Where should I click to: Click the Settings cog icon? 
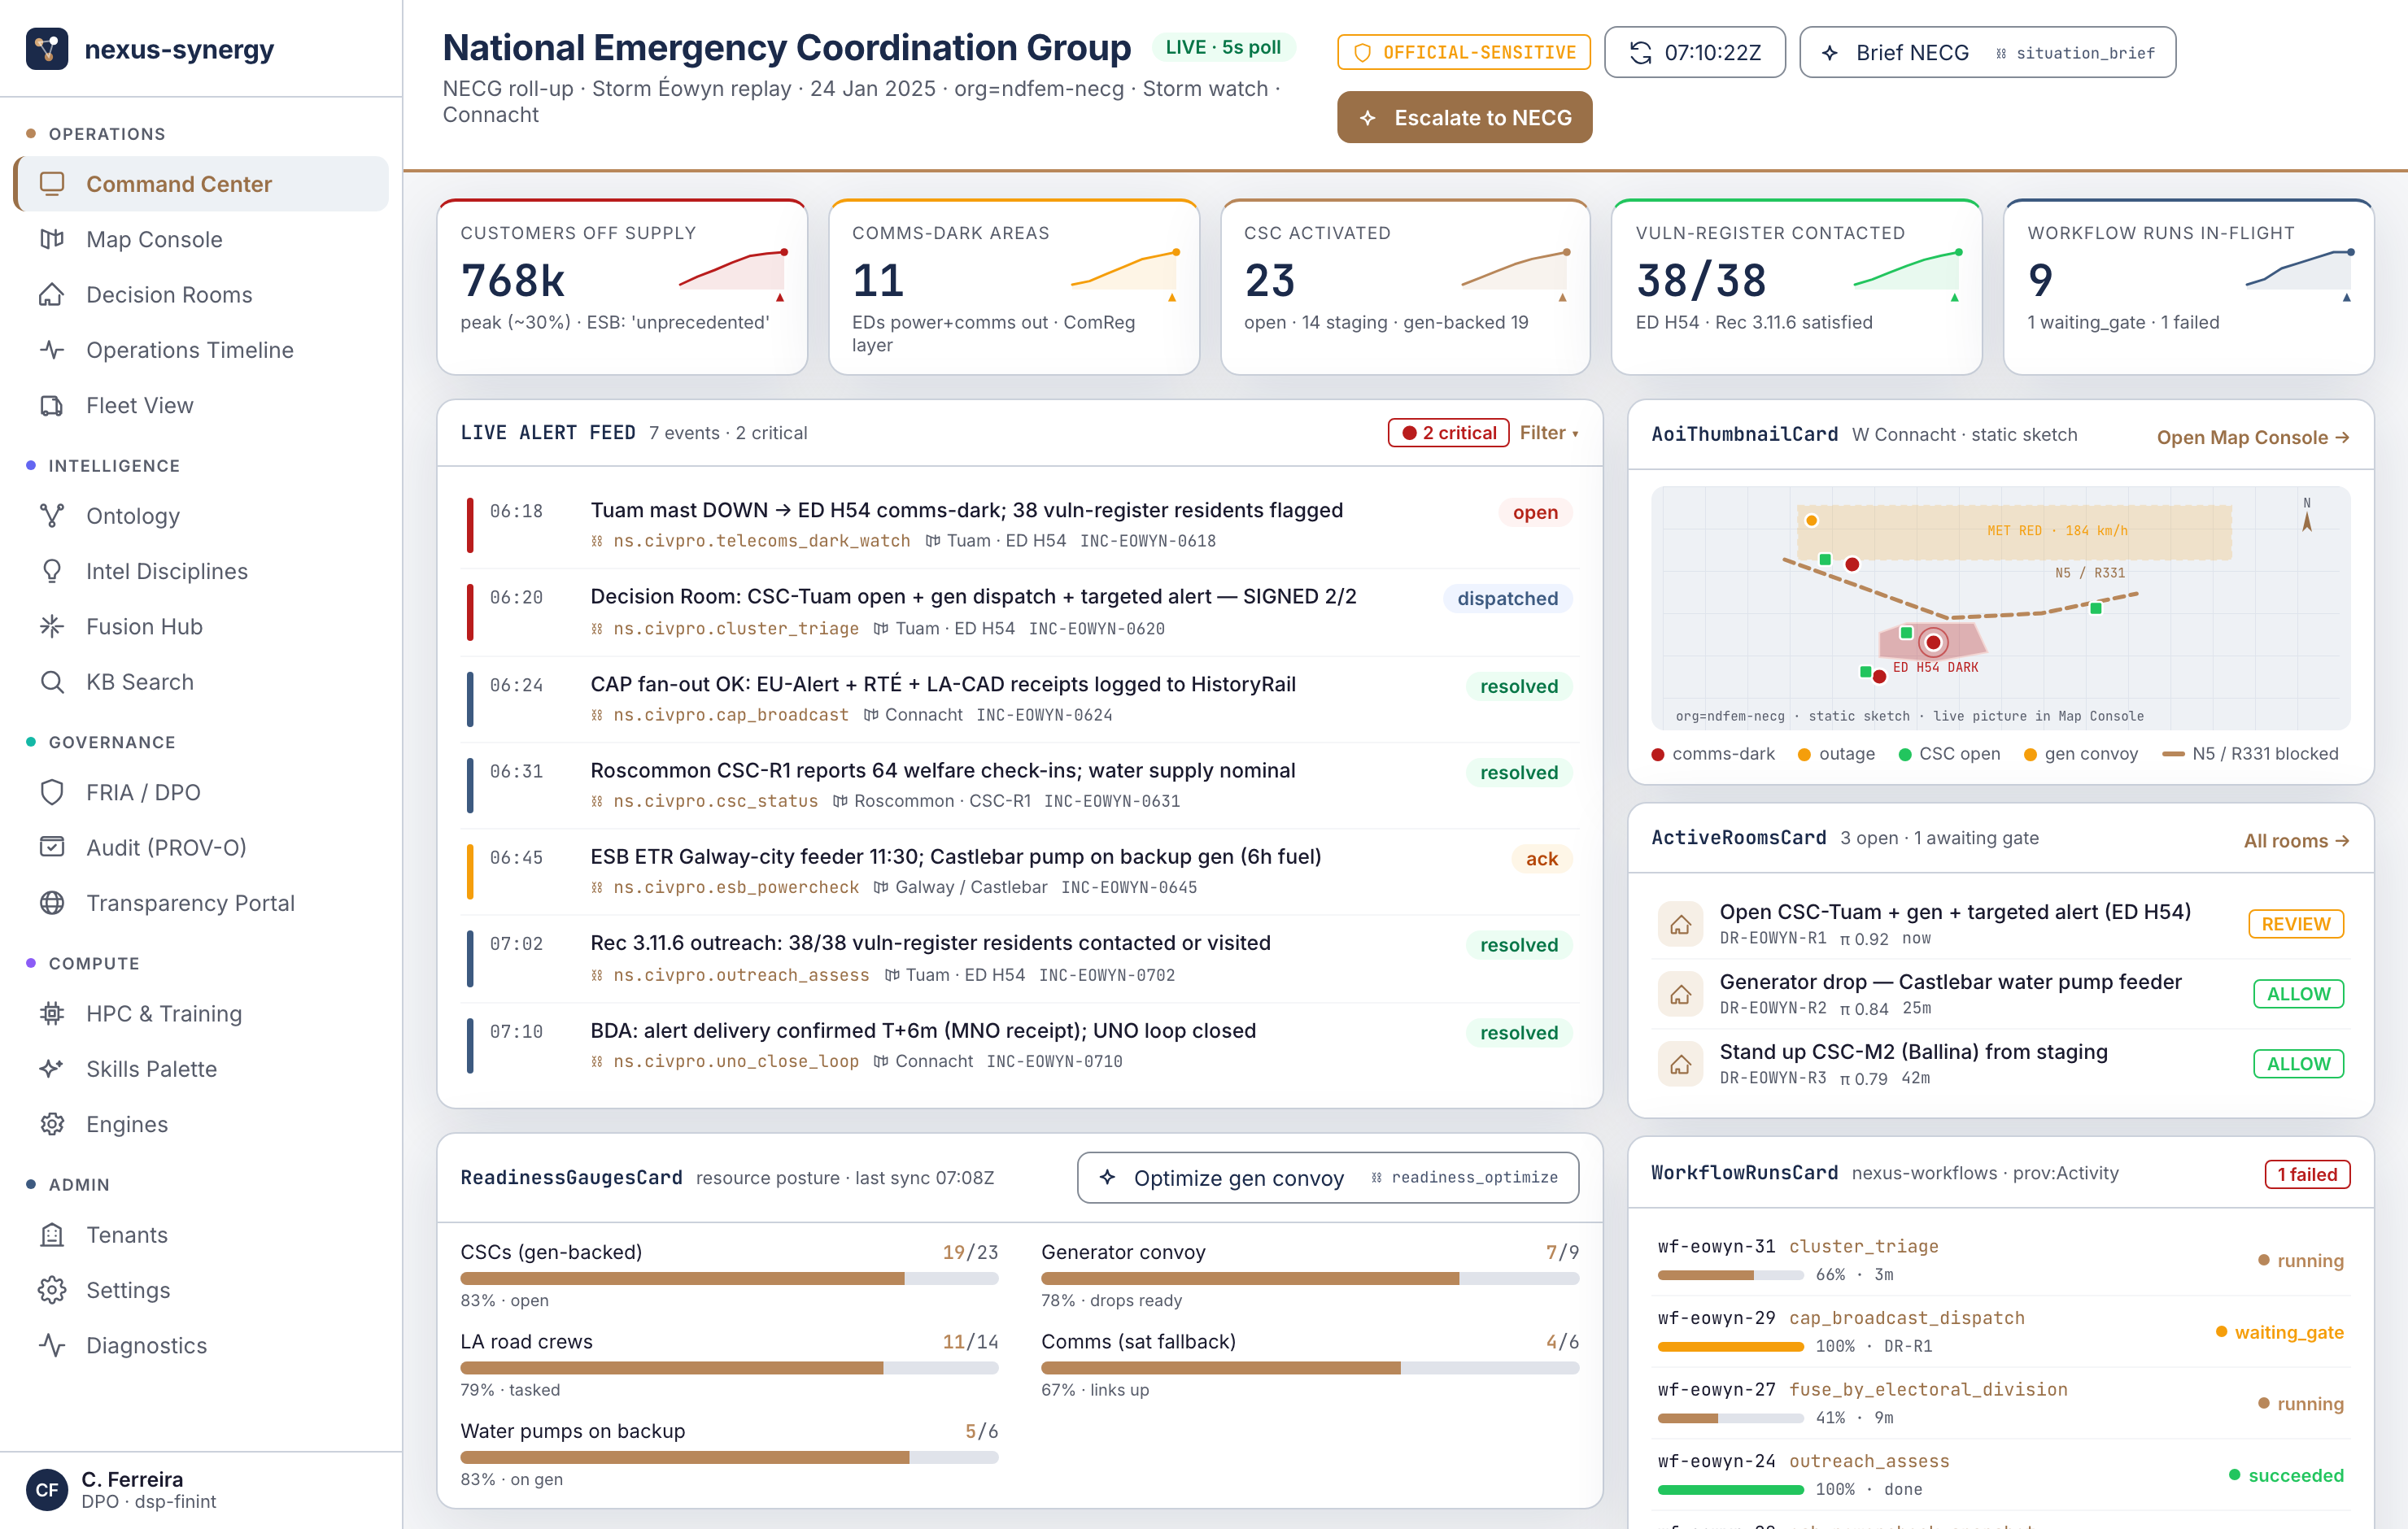coord(52,1290)
